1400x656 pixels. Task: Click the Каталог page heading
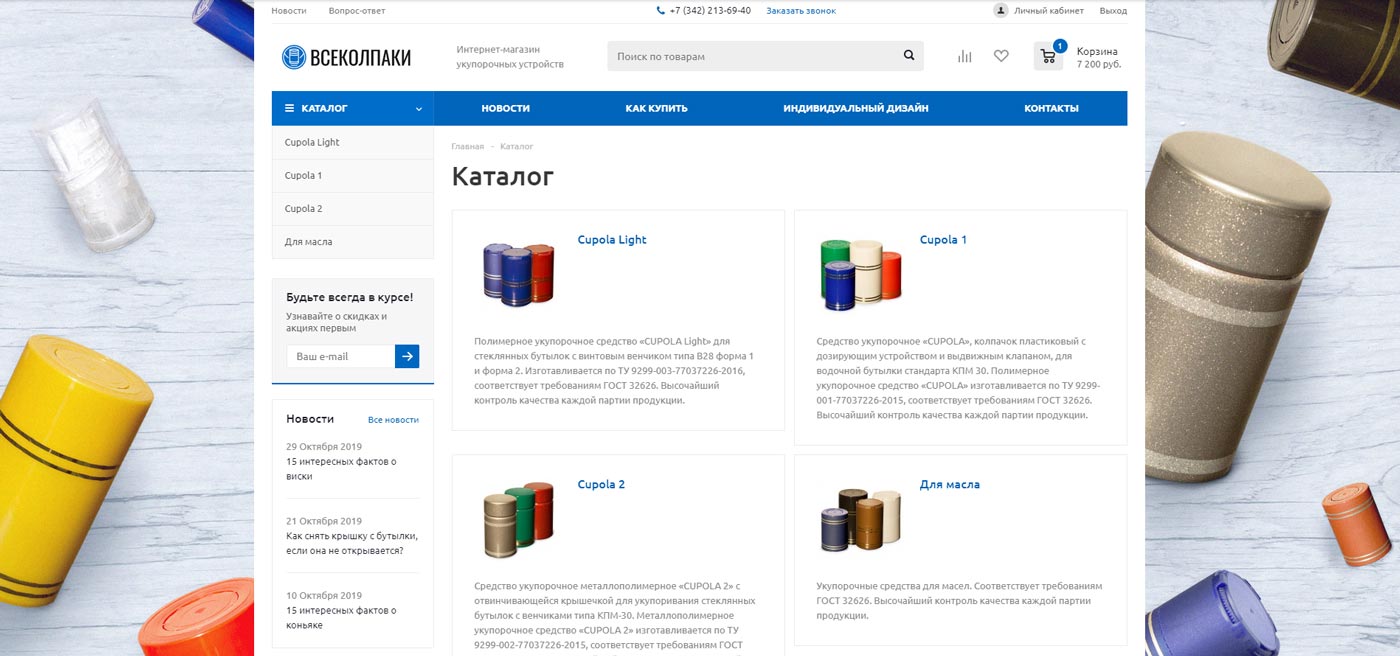point(503,176)
